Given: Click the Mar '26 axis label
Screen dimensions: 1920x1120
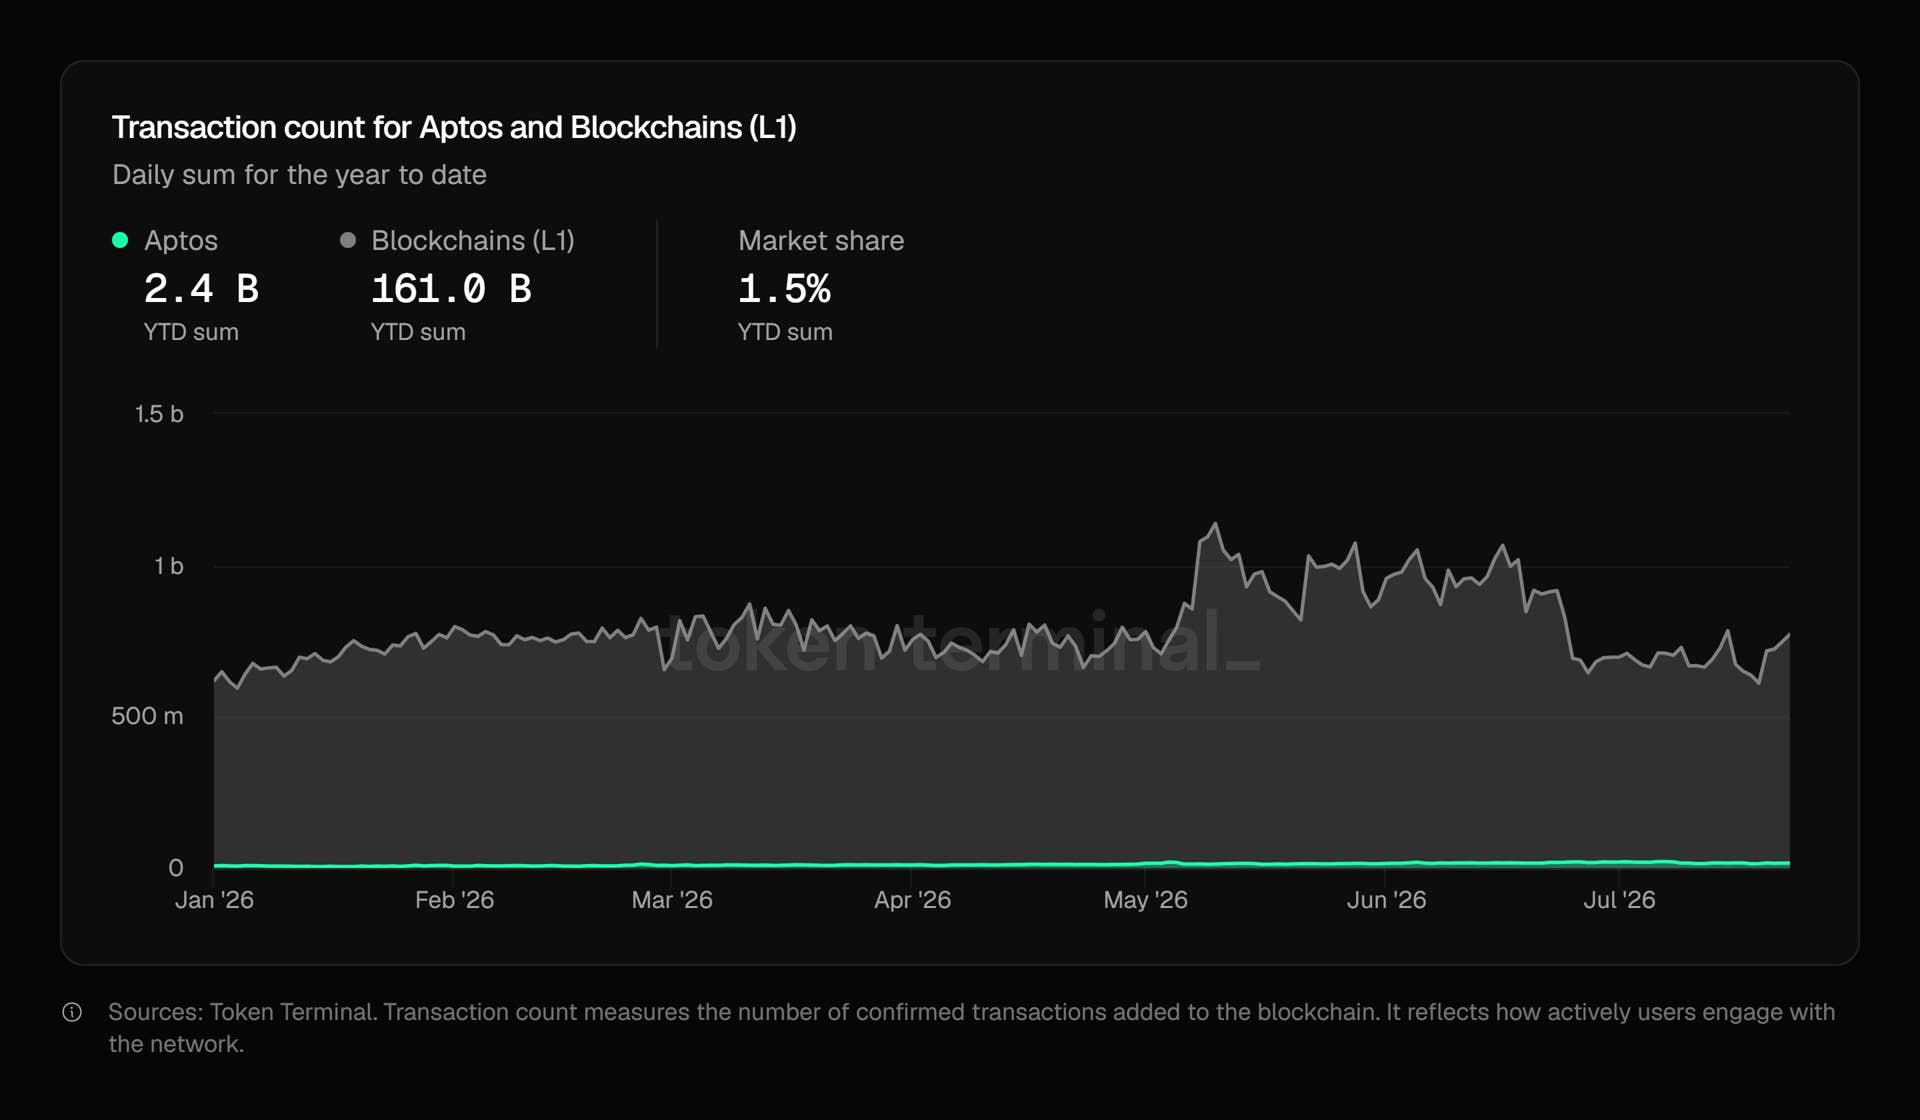Looking at the screenshot, I should tap(672, 900).
